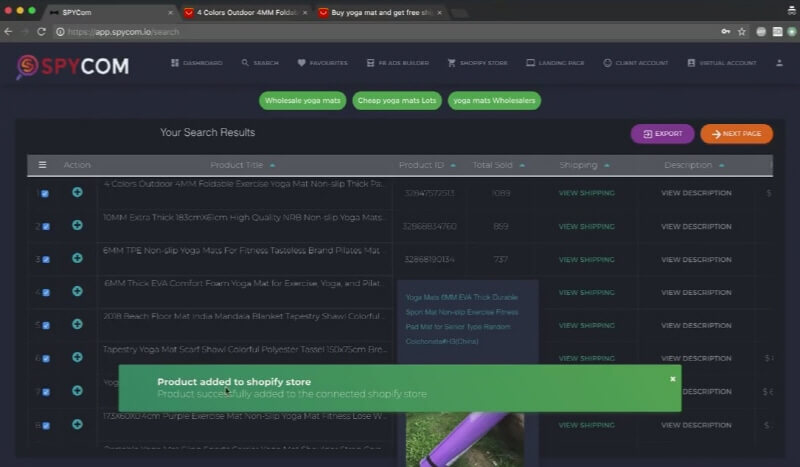
Task: Switch to the '4 Colors Outdoor 4MM' browser tab
Action: pyautogui.click(x=246, y=12)
